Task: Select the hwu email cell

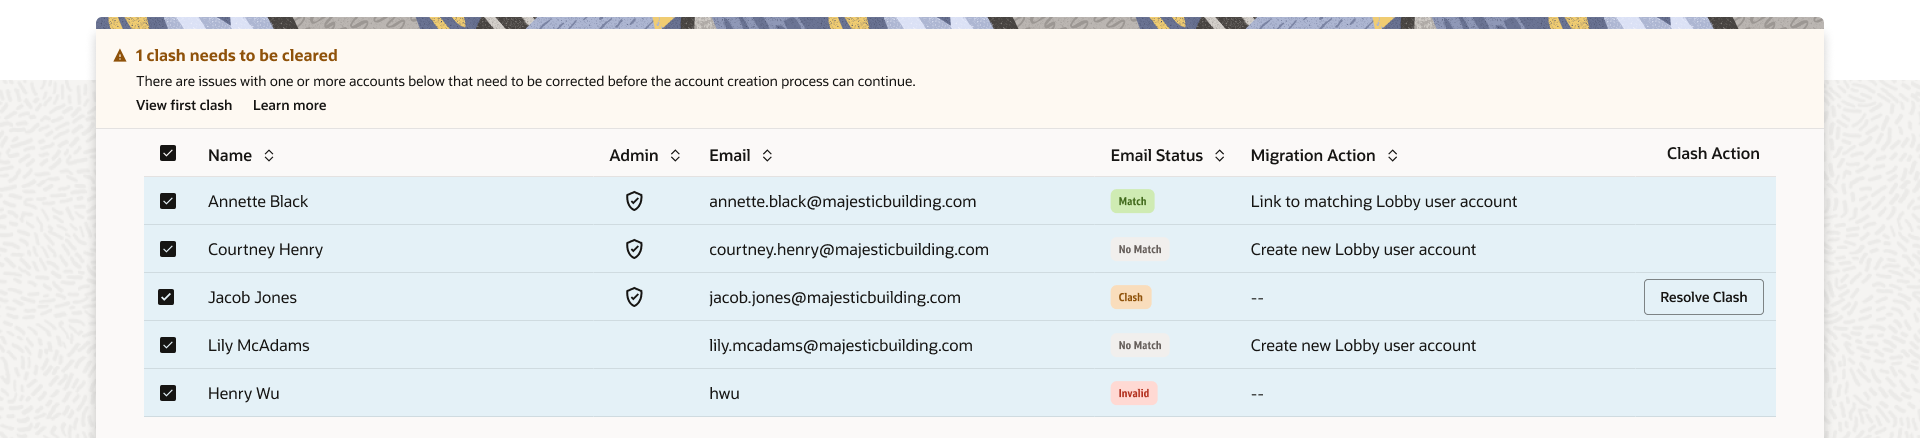Action: [x=724, y=393]
